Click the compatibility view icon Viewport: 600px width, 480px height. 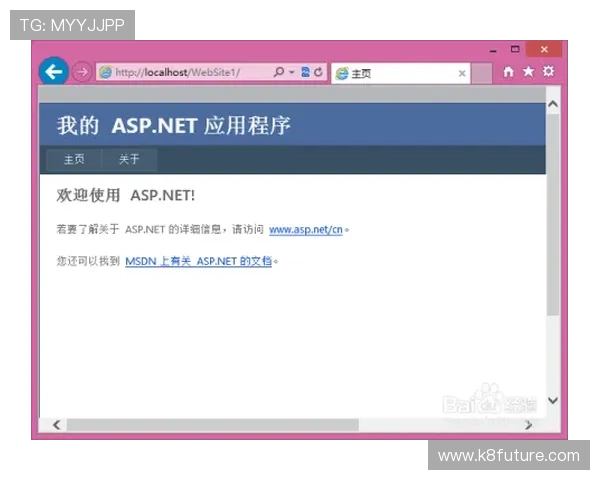pos(305,73)
